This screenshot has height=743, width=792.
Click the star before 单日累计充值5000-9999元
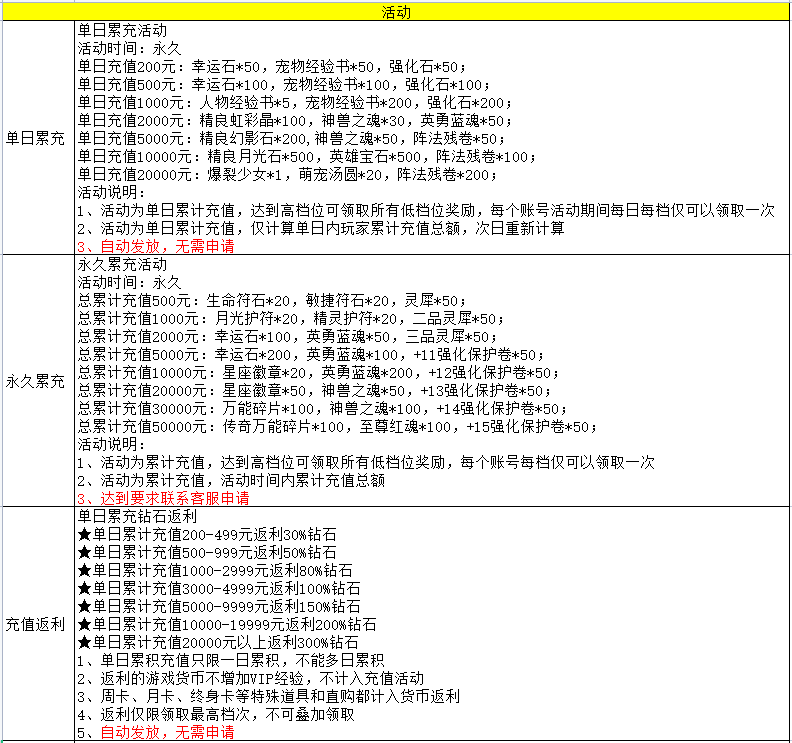coord(84,607)
